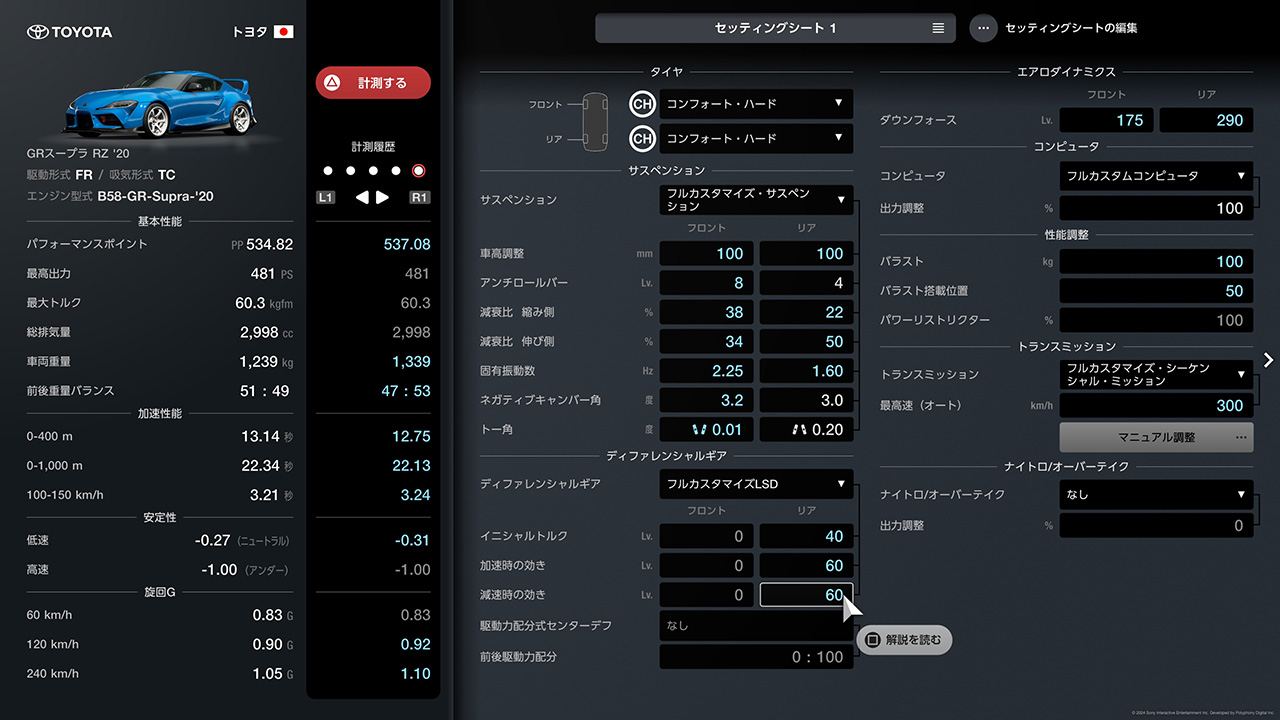
Task: Open トランスミッション type dropdown
Action: pos(1156,375)
